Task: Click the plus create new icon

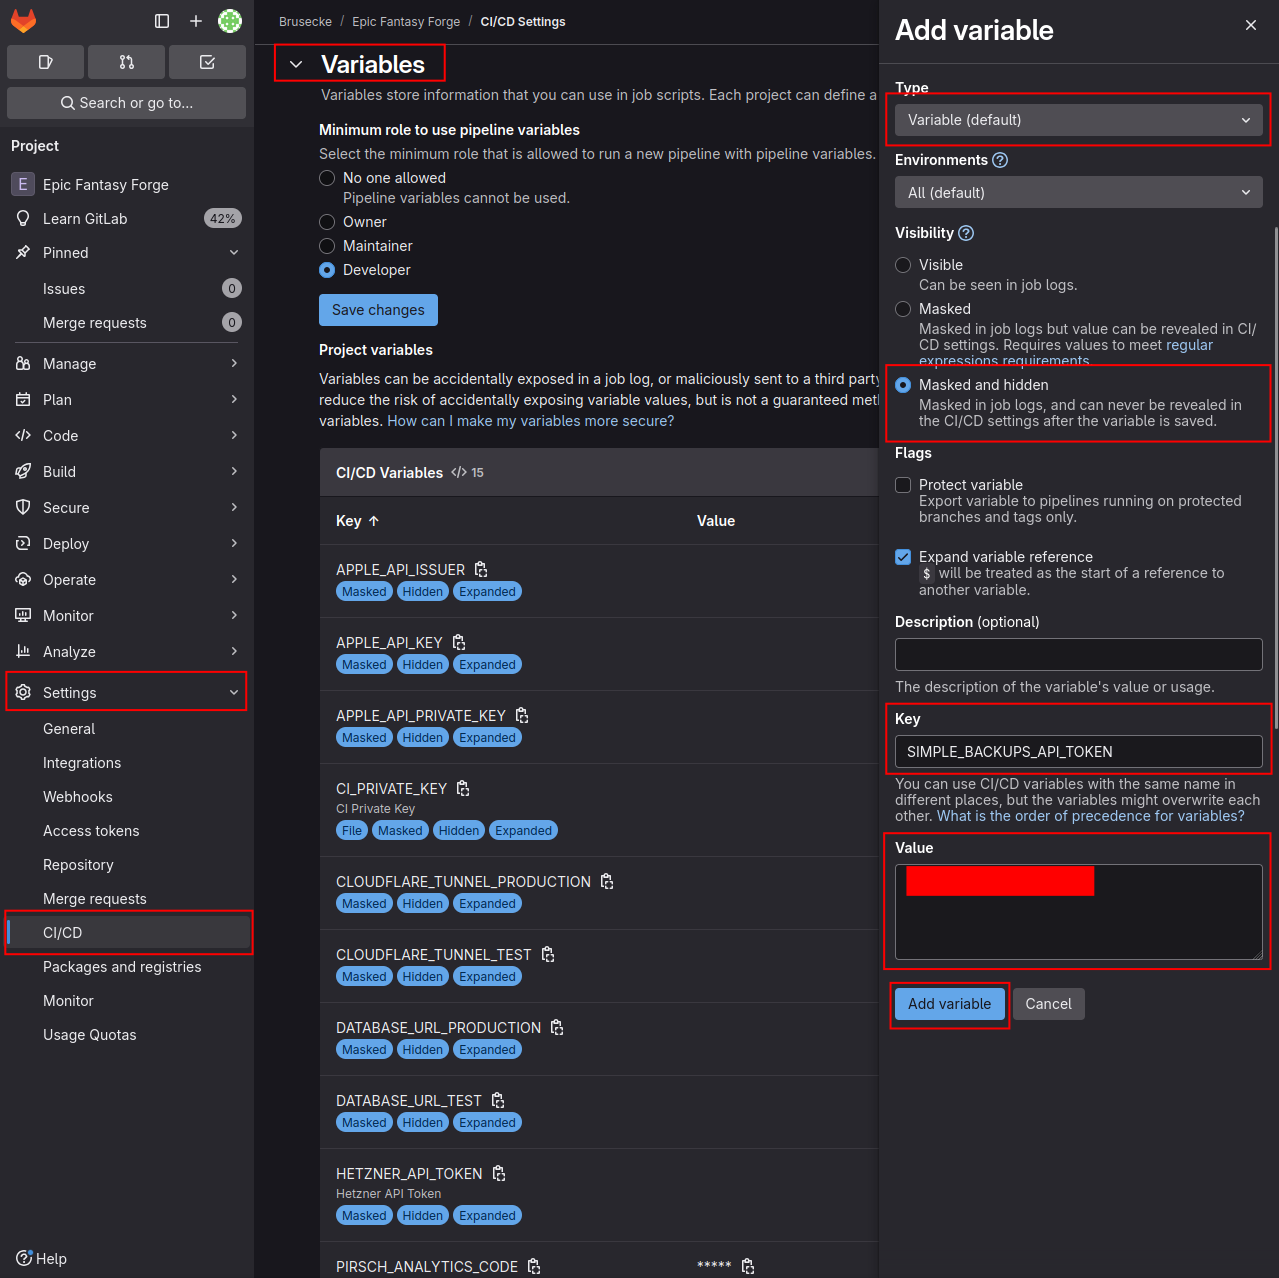Action: (196, 21)
